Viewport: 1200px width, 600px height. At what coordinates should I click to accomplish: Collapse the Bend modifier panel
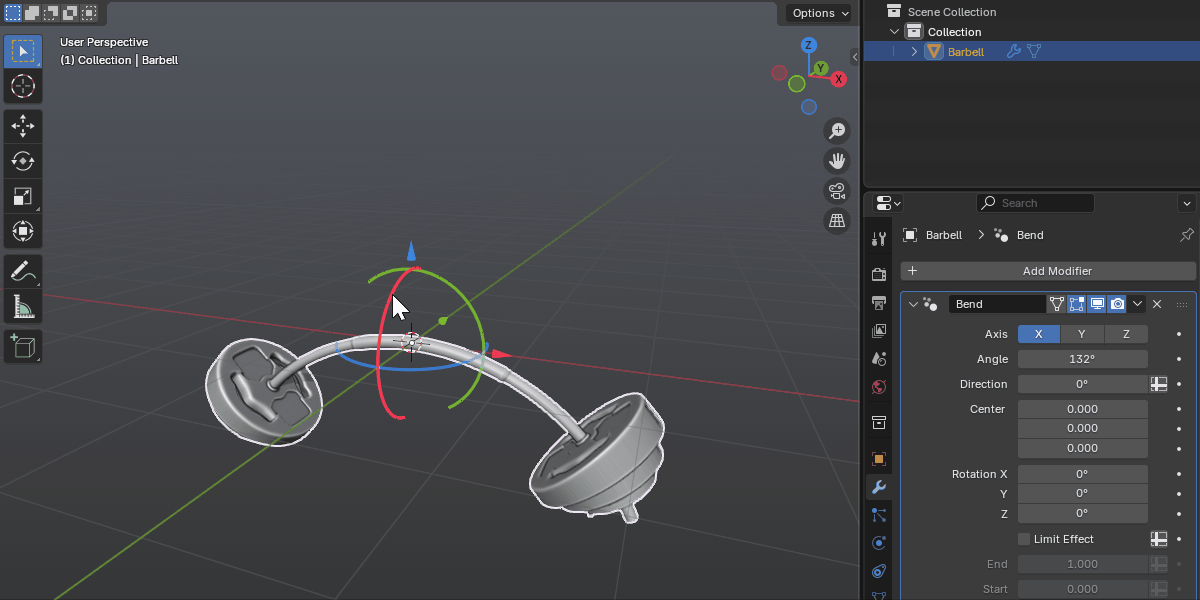(913, 304)
